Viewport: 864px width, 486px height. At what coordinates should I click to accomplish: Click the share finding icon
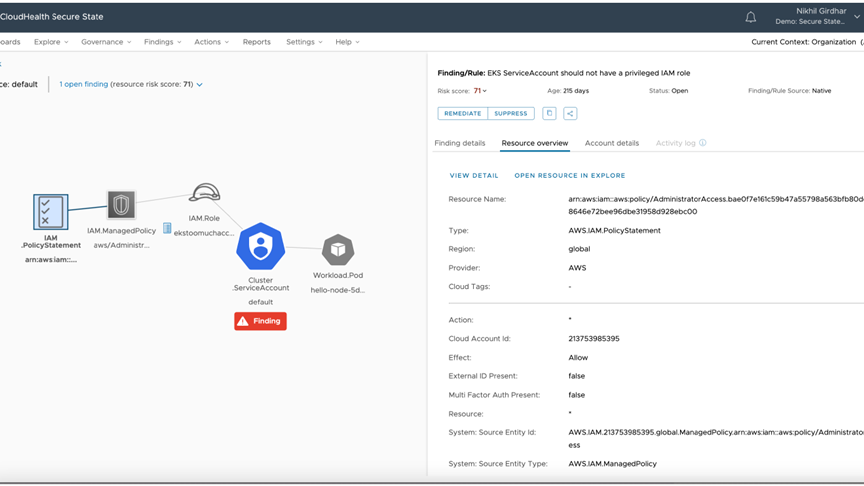click(570, 113)
